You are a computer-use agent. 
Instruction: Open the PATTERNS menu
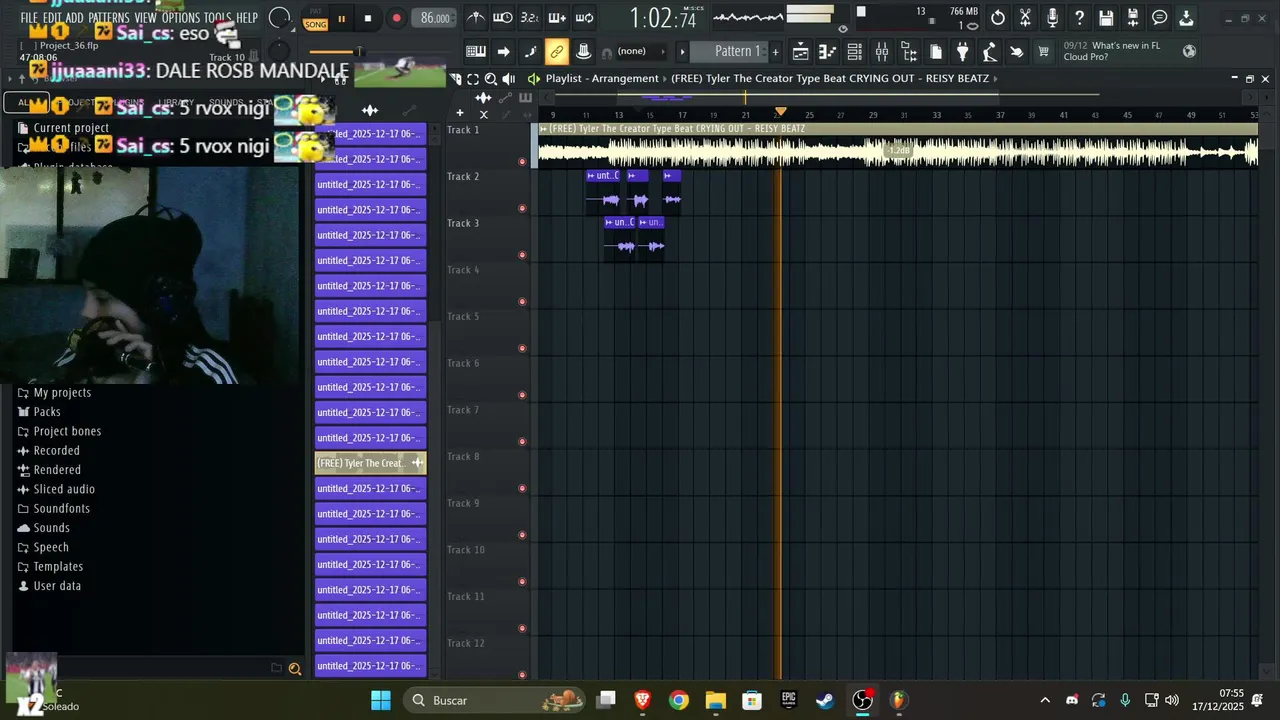coord(108,18)
